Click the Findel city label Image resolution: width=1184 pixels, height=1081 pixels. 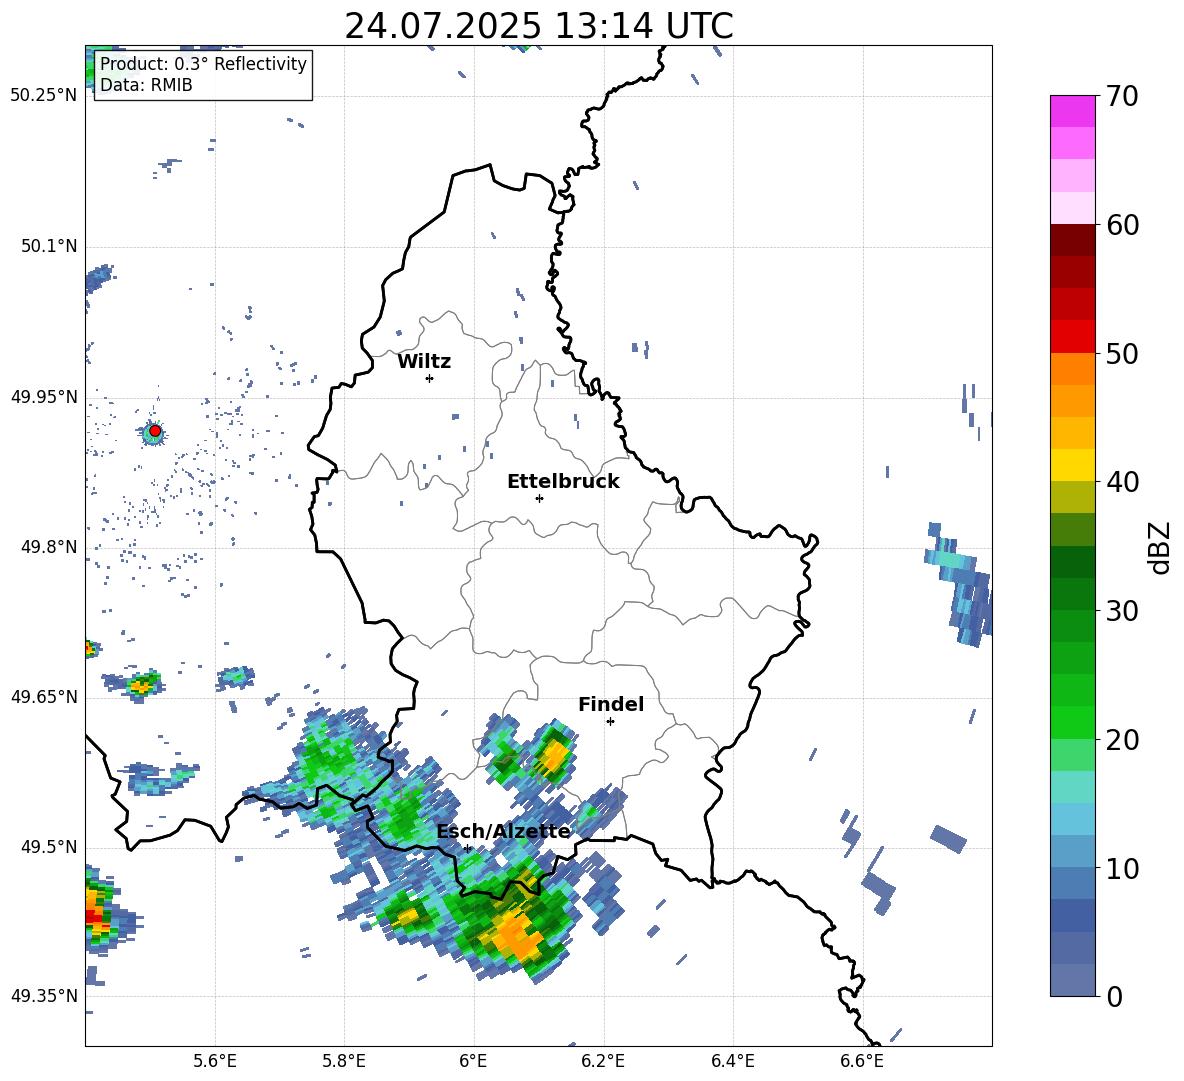click(x=611, y=704)
